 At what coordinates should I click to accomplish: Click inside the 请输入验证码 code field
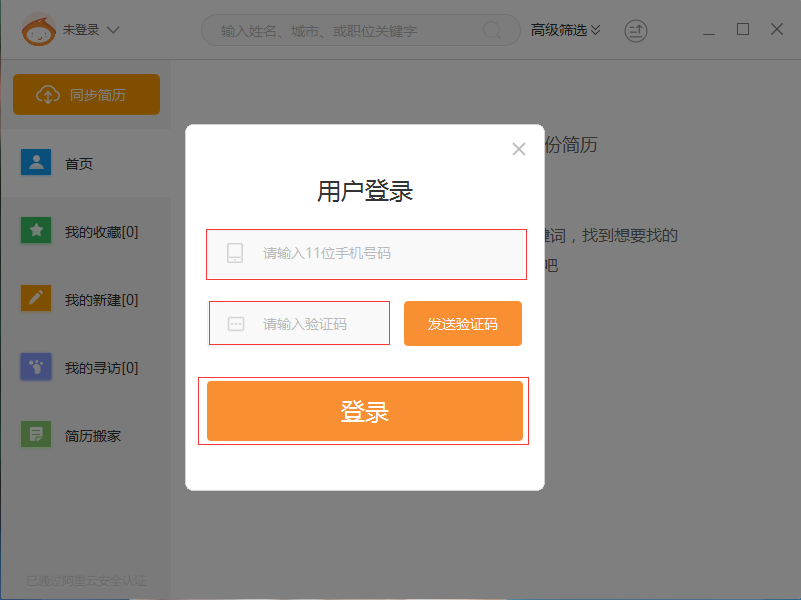tap(300, 322)
